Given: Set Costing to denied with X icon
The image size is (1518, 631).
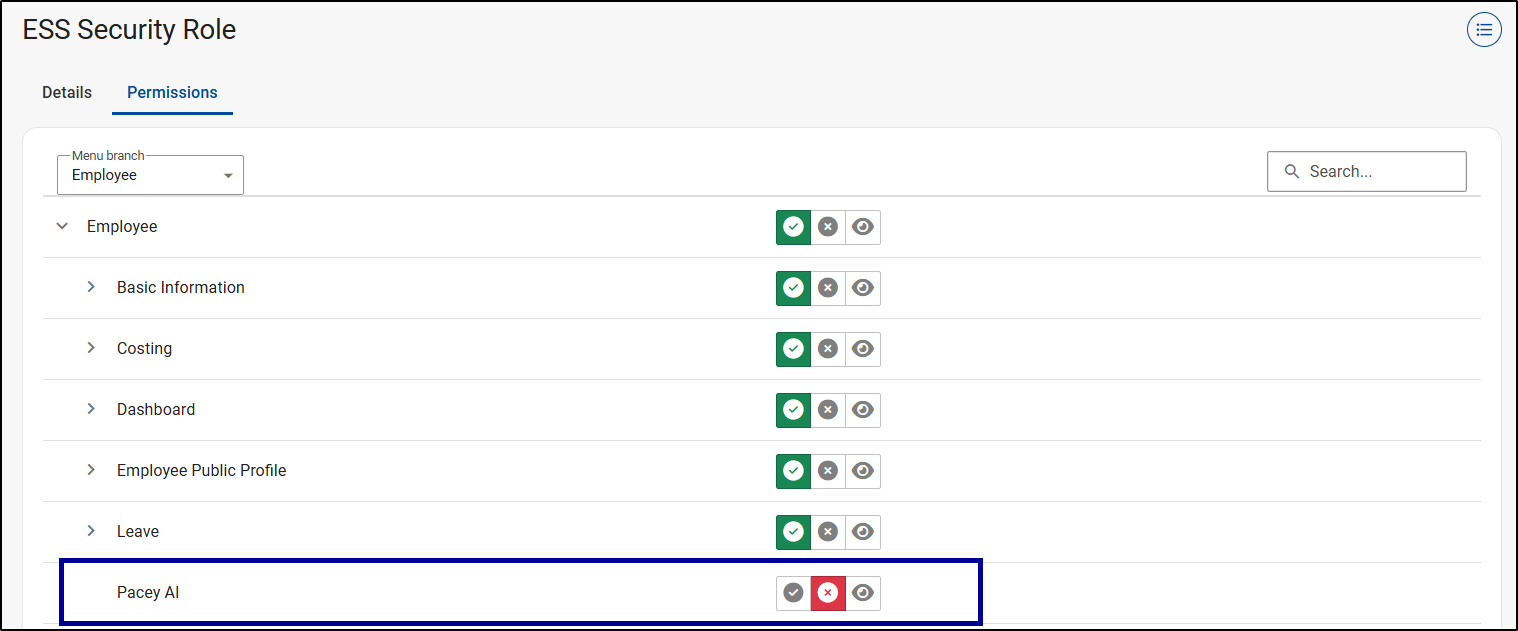Looking at the screenshot, I should (x=828, y=349).
